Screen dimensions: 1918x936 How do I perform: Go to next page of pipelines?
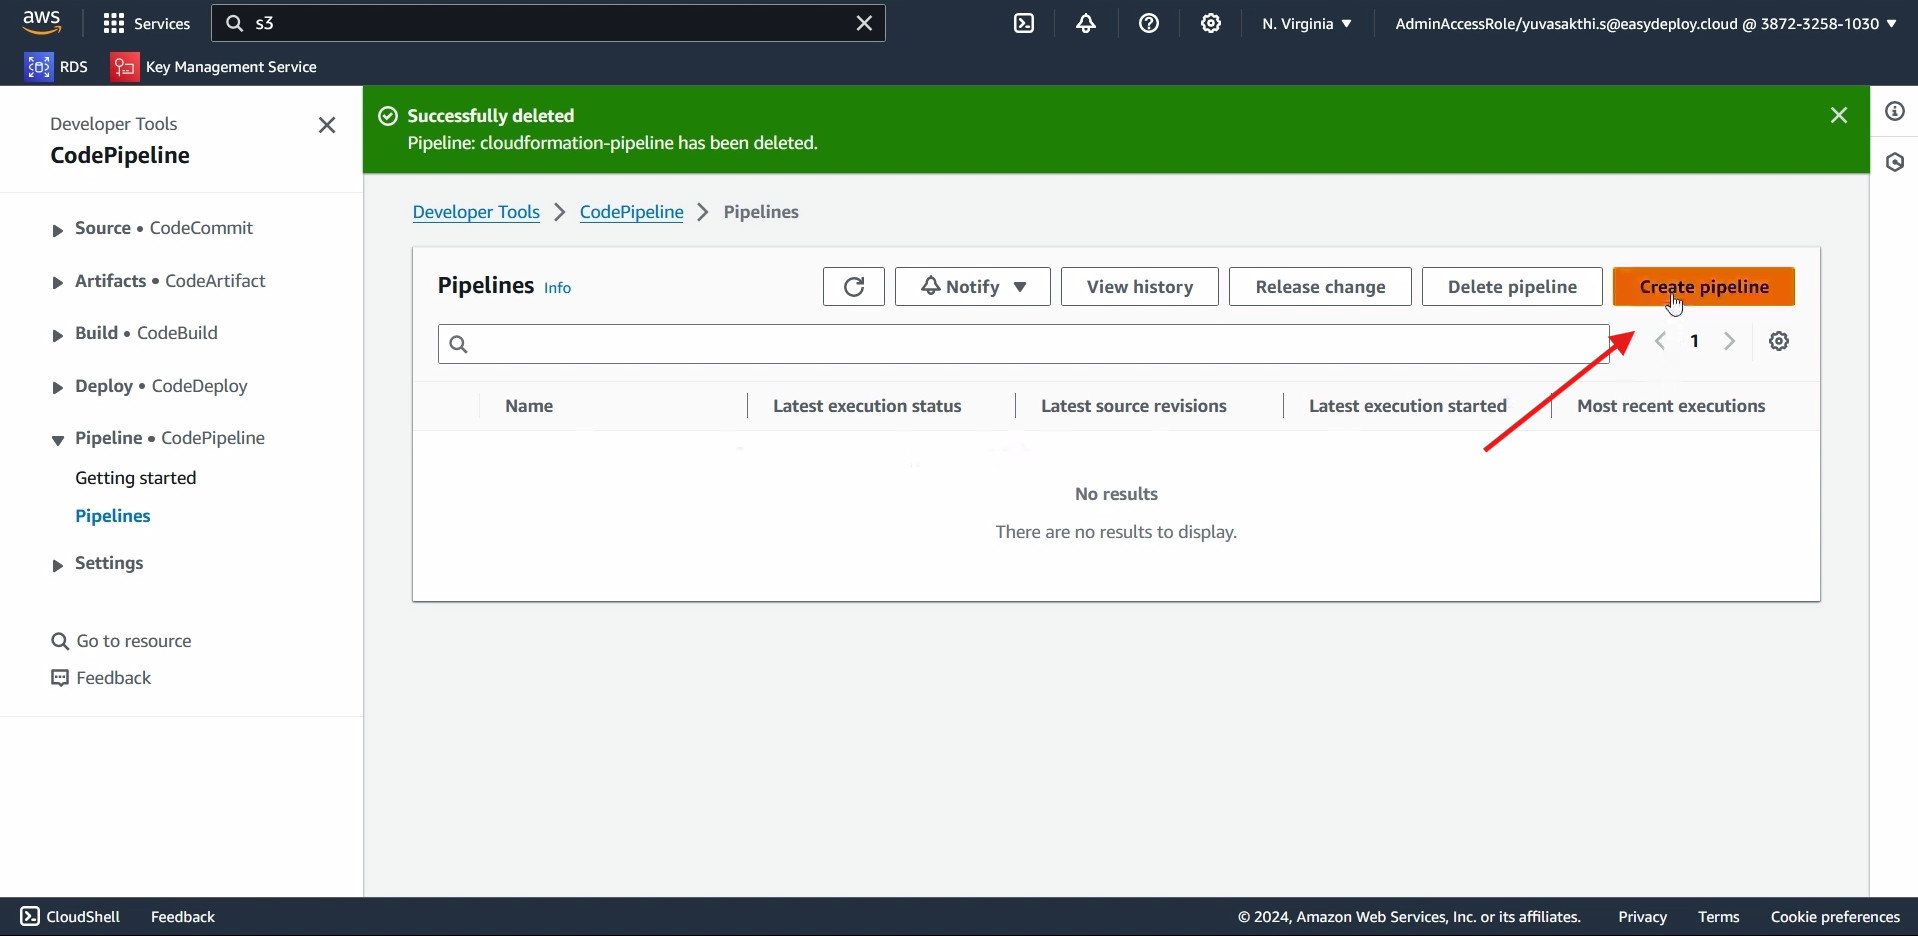point(1730,341)
